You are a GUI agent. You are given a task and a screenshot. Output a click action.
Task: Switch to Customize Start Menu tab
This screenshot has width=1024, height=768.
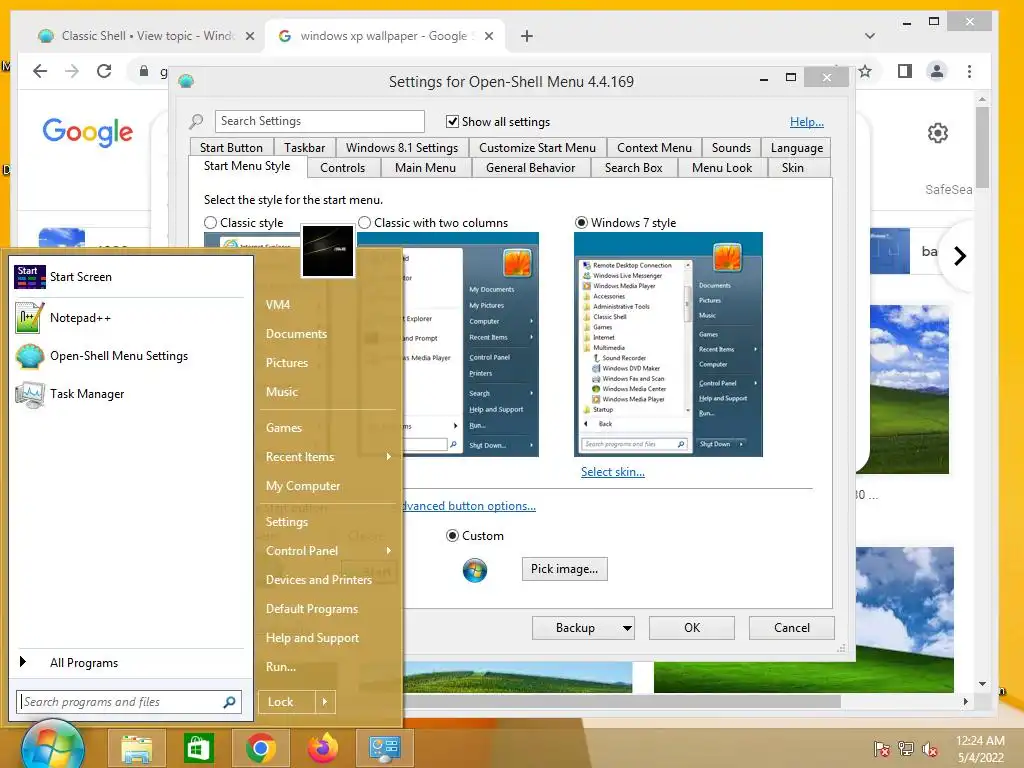(537, 148)
